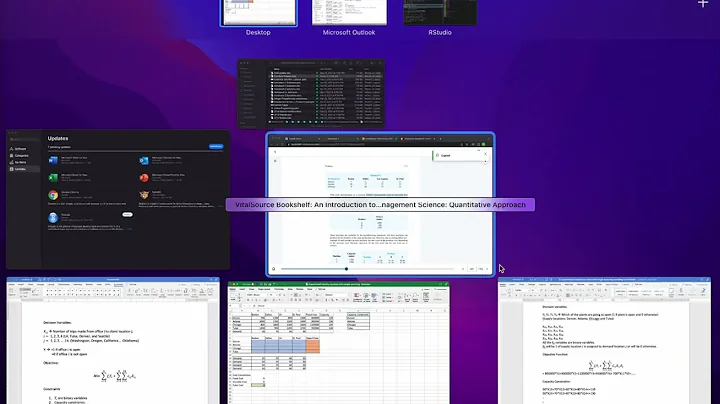This screenshot has height=404, width=720.
Task: Click the blue round app icon in Updates
Action: point(53,218)
